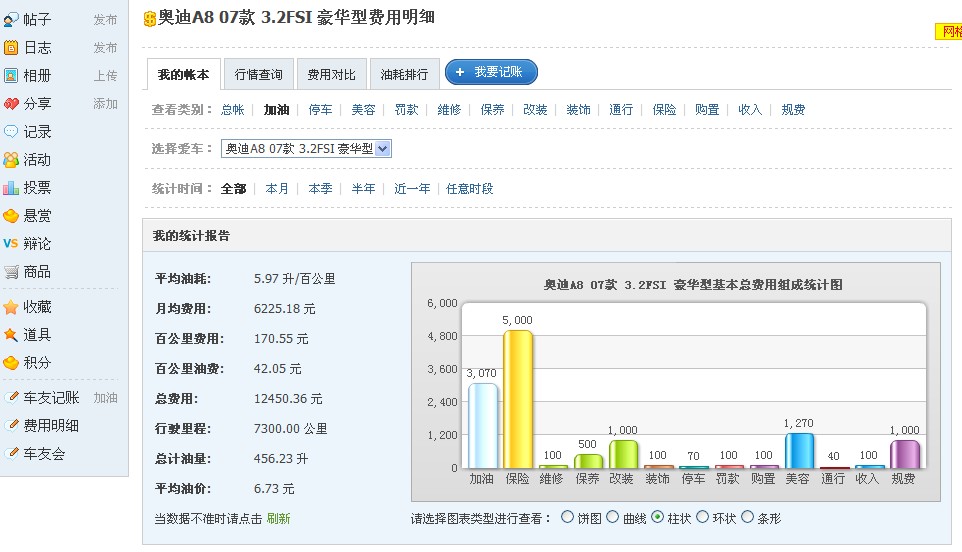The image size is (962, 552).
Task: Filter category by 加油
Action: pyautogui.click(x=276, y=110)
